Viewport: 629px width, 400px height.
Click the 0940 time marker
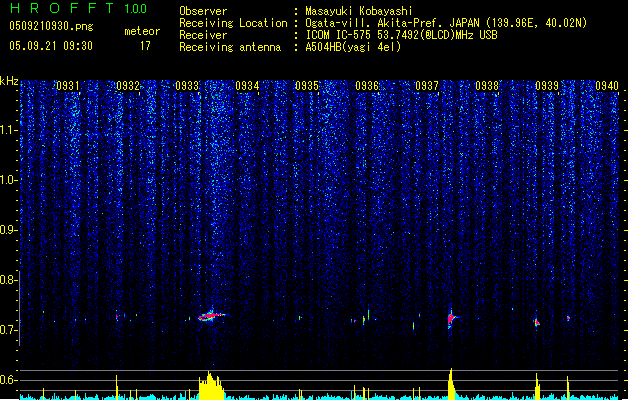607,86
